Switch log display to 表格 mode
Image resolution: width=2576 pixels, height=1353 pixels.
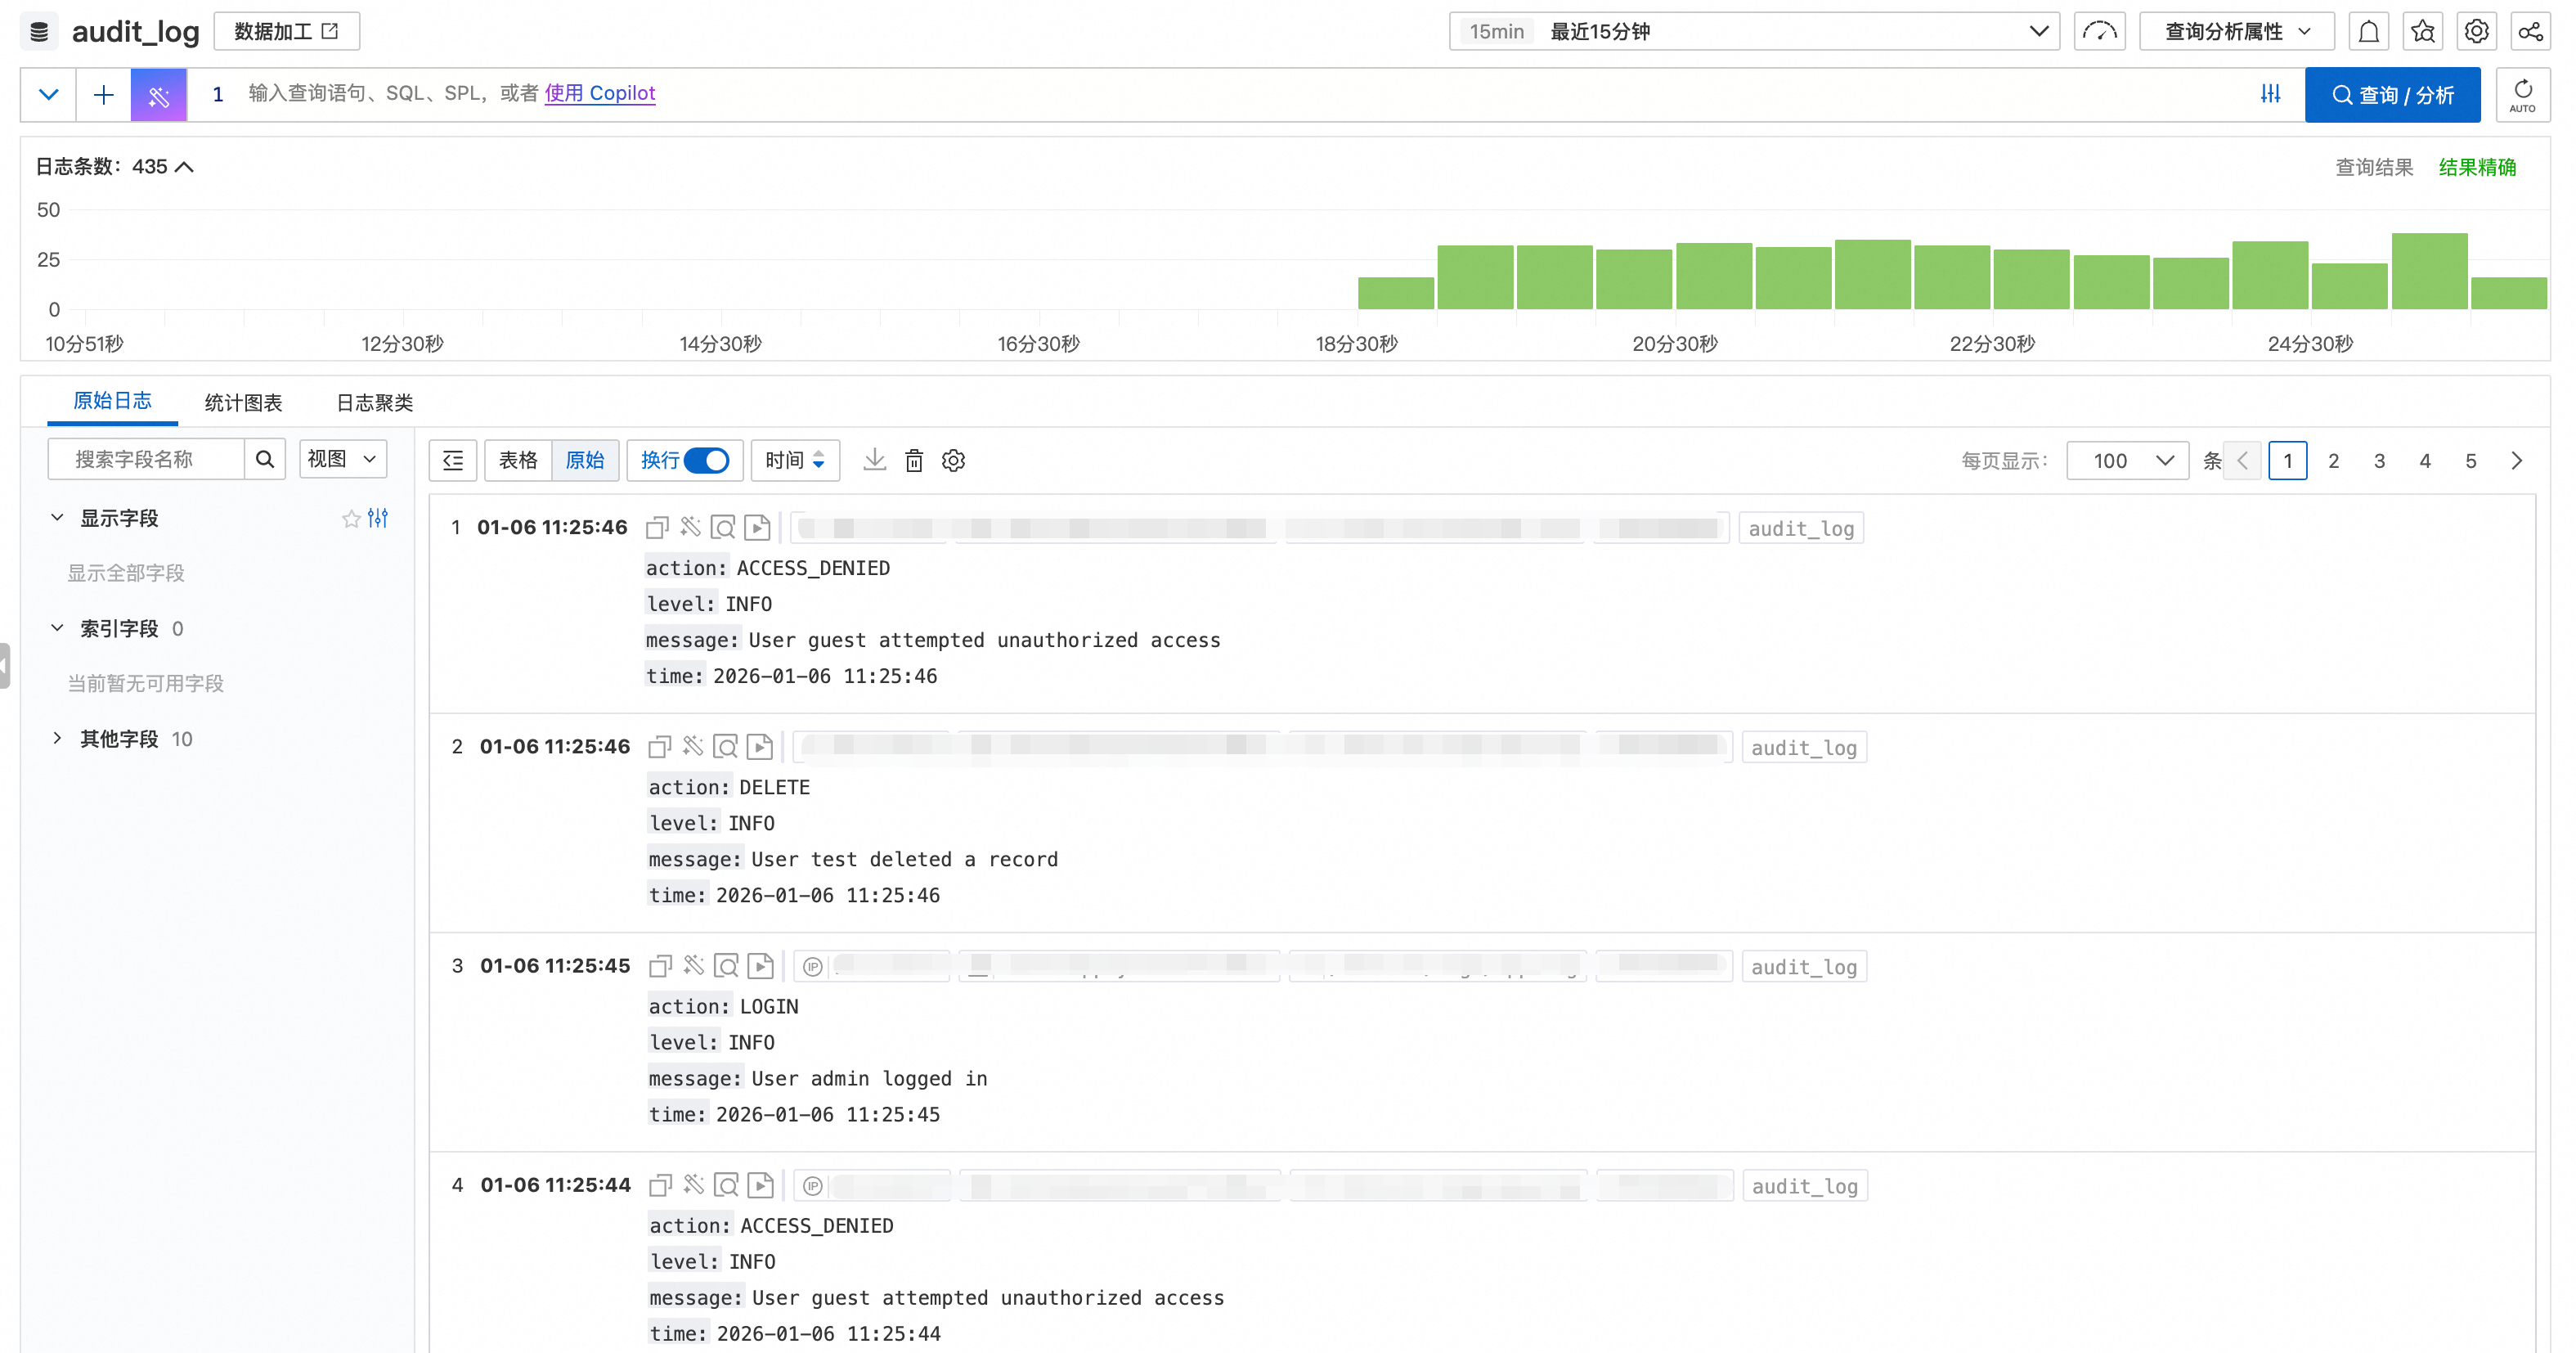pos(518,460)
